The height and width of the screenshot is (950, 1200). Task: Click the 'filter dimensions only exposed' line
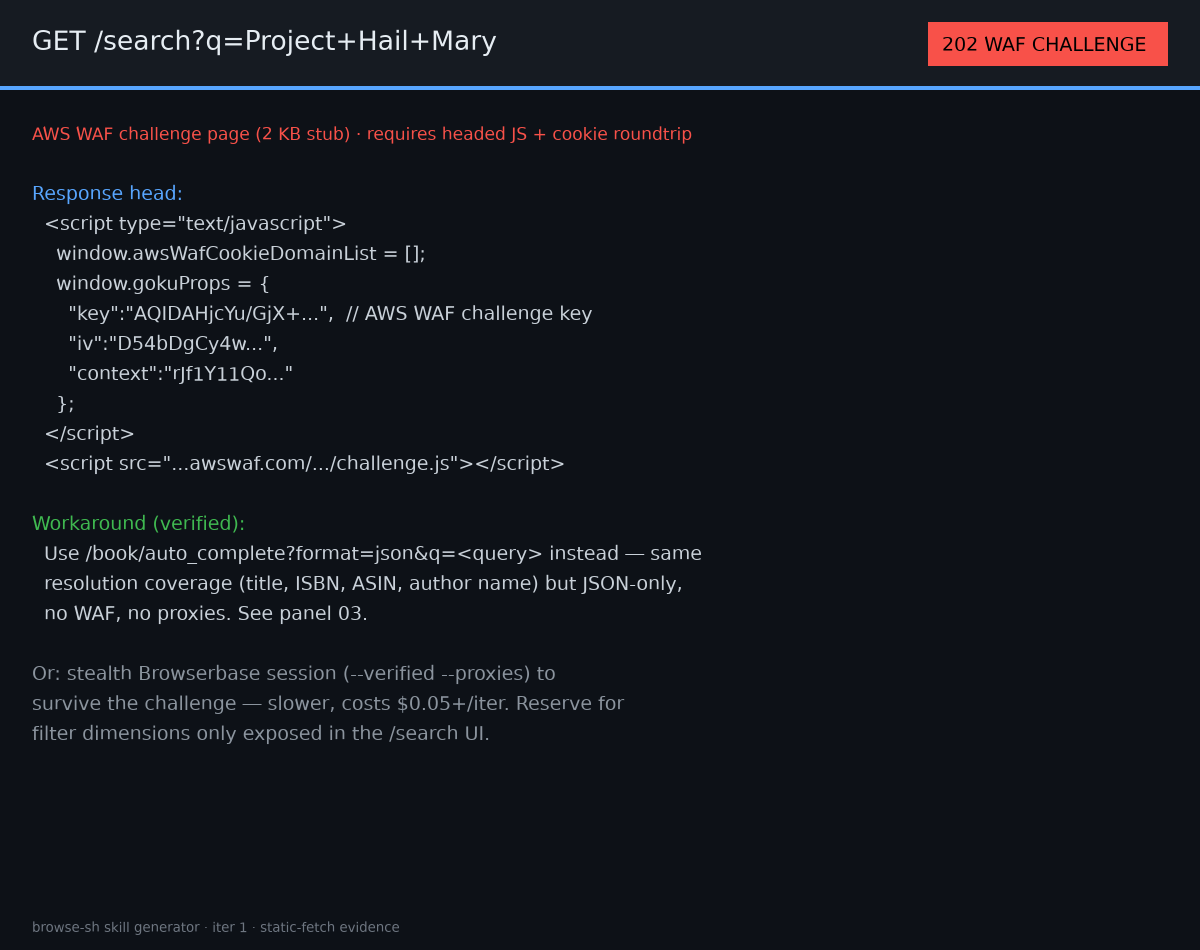tap(261, 733)
